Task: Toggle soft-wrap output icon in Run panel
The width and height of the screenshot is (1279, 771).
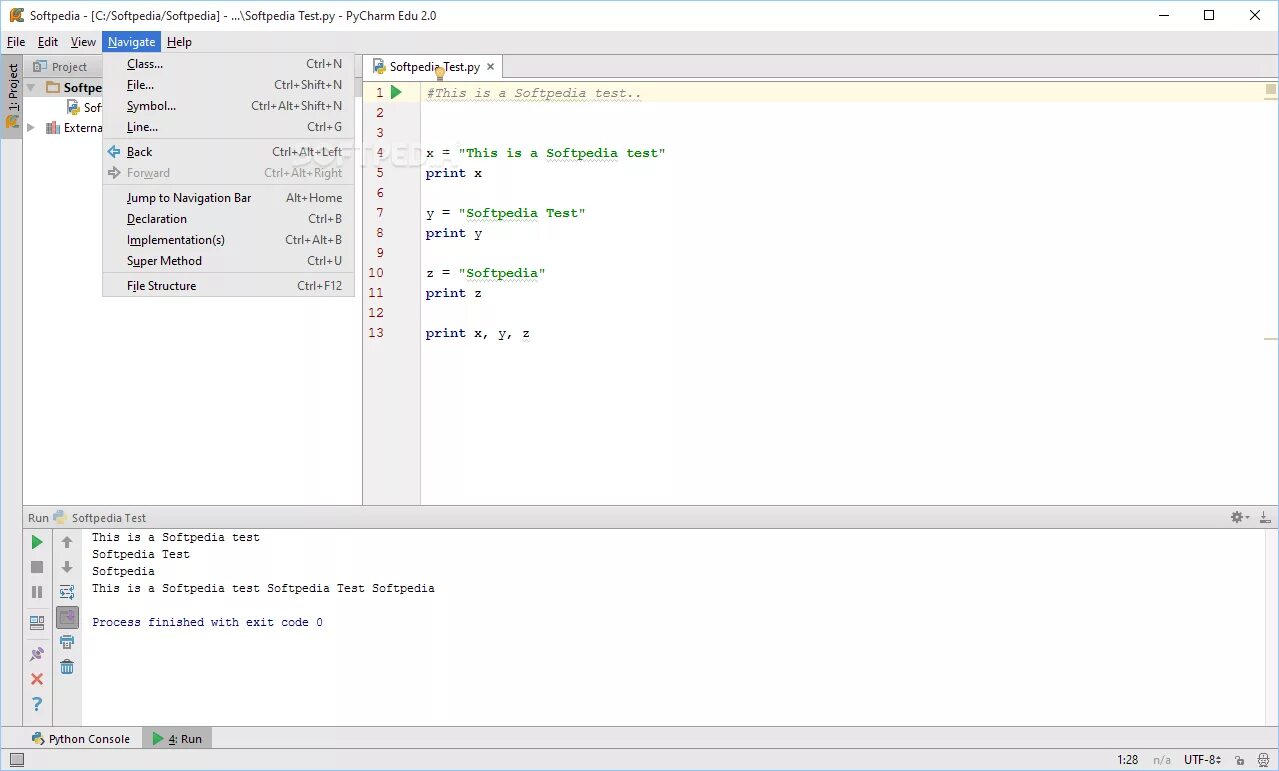Action: [67, 592]
